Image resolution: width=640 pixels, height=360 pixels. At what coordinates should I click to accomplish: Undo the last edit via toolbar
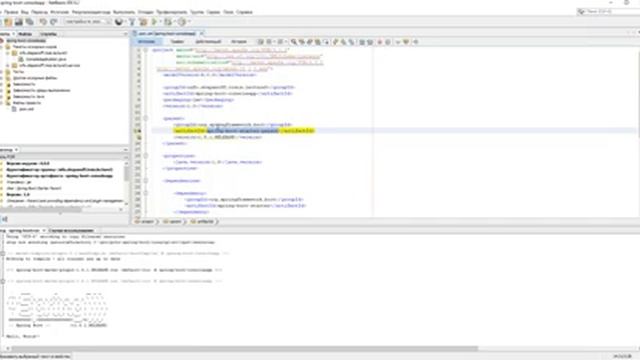pyautogui.click(x=43, y=22)
